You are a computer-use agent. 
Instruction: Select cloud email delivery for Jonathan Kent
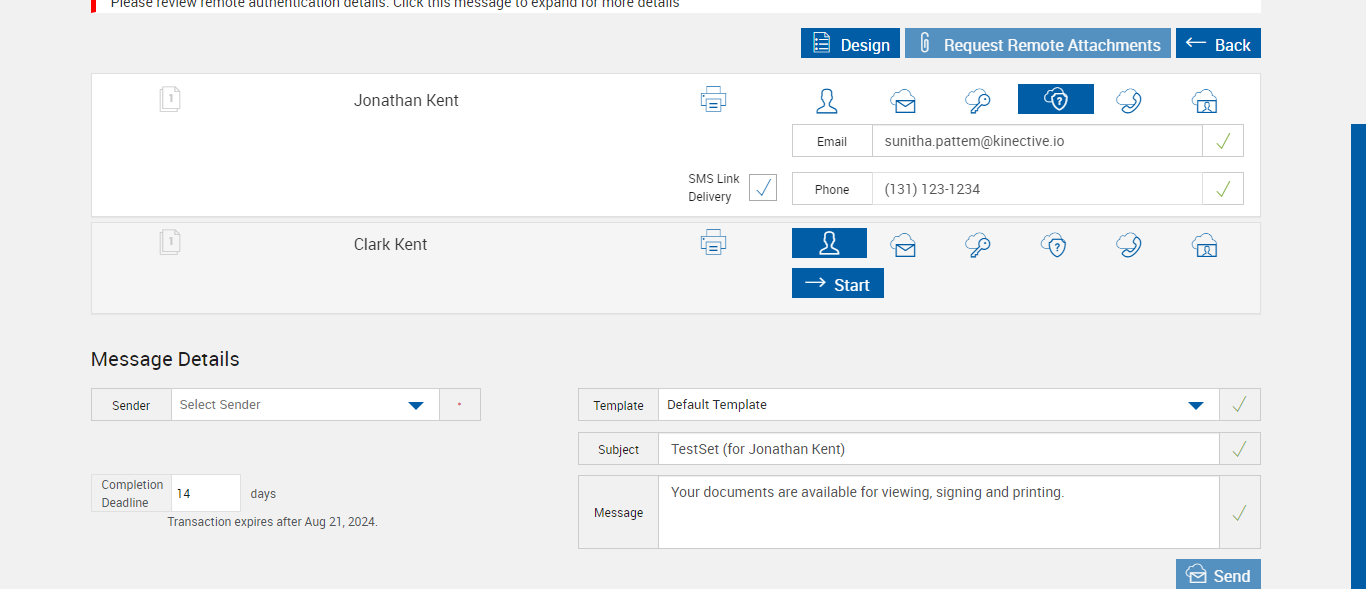(903, 100)
